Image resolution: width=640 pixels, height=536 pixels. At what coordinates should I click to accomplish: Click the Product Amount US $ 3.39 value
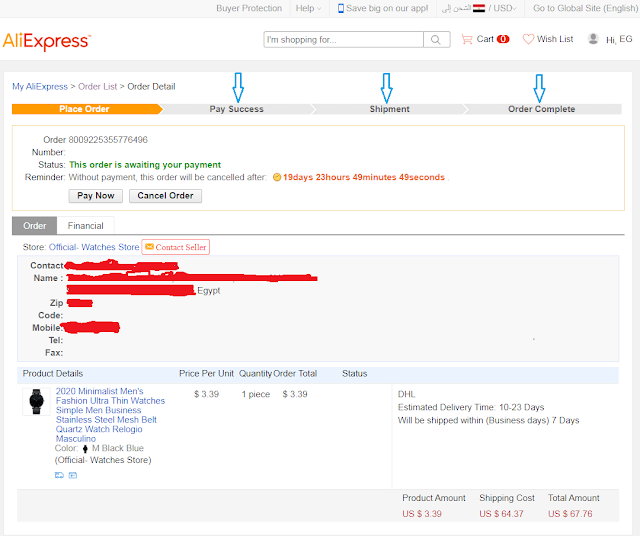(422, 514)
